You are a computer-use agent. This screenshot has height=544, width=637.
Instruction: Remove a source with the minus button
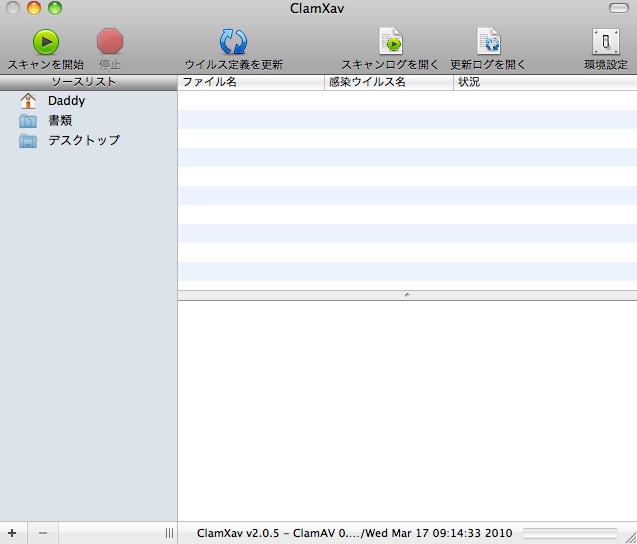tap(43, 533)
